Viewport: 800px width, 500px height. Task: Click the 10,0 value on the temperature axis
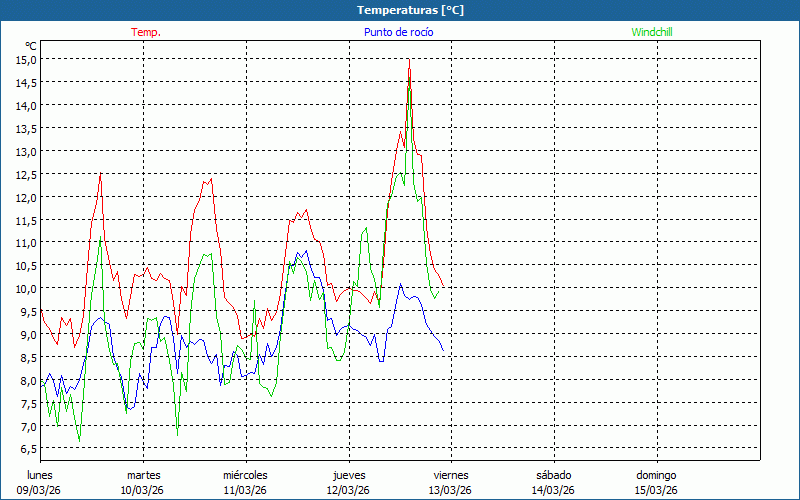[26, 288]
